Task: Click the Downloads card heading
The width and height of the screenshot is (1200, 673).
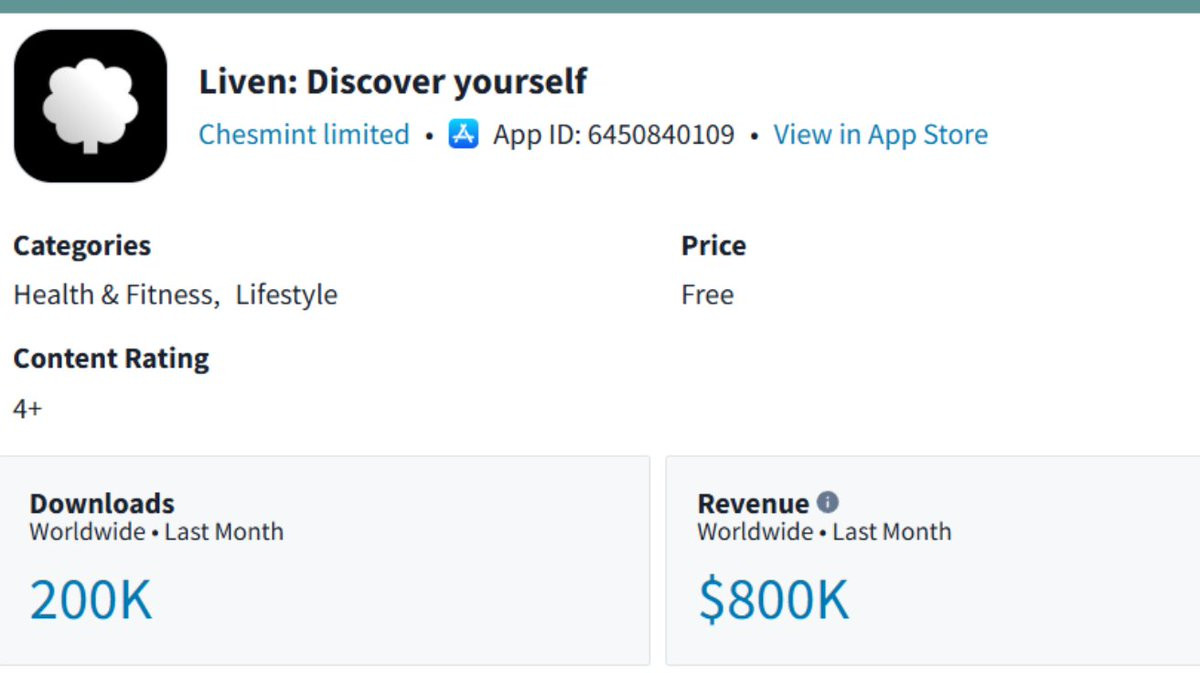Action: (x=102, y=503)
